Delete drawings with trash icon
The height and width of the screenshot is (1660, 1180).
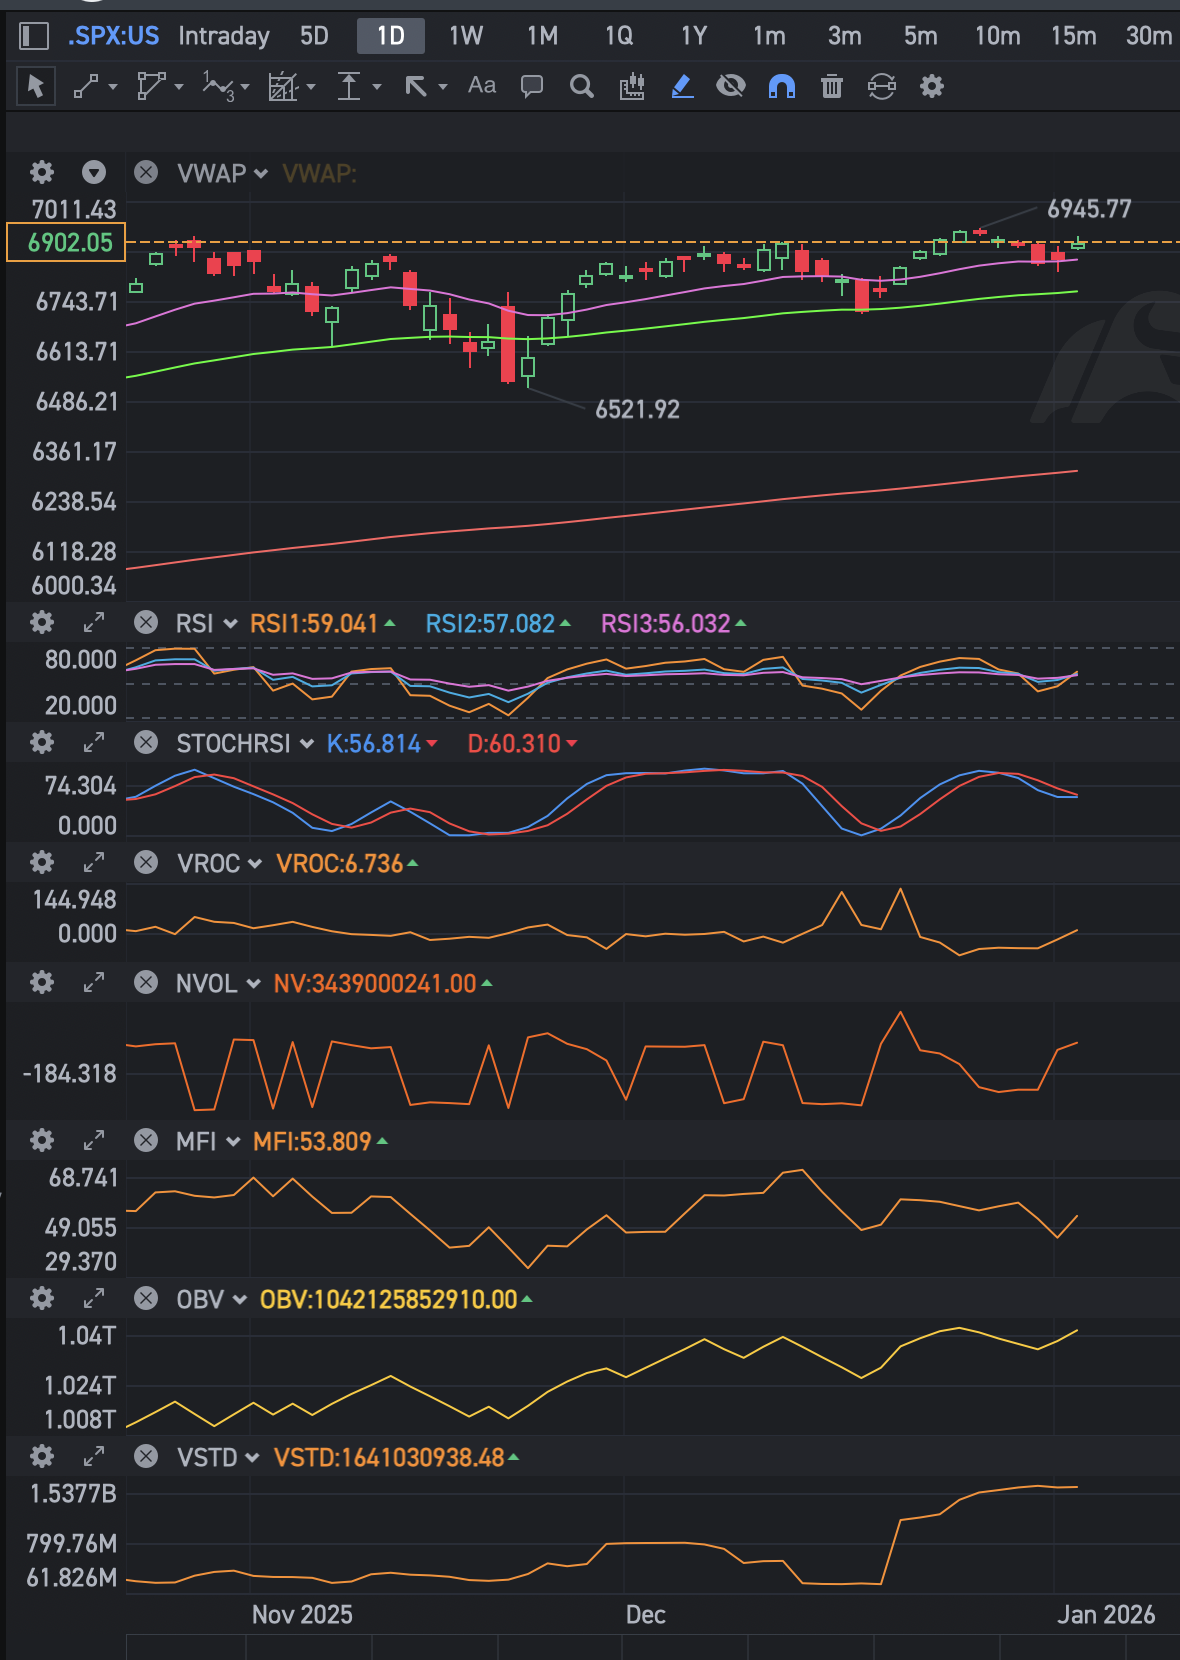[x=832, y=87]
